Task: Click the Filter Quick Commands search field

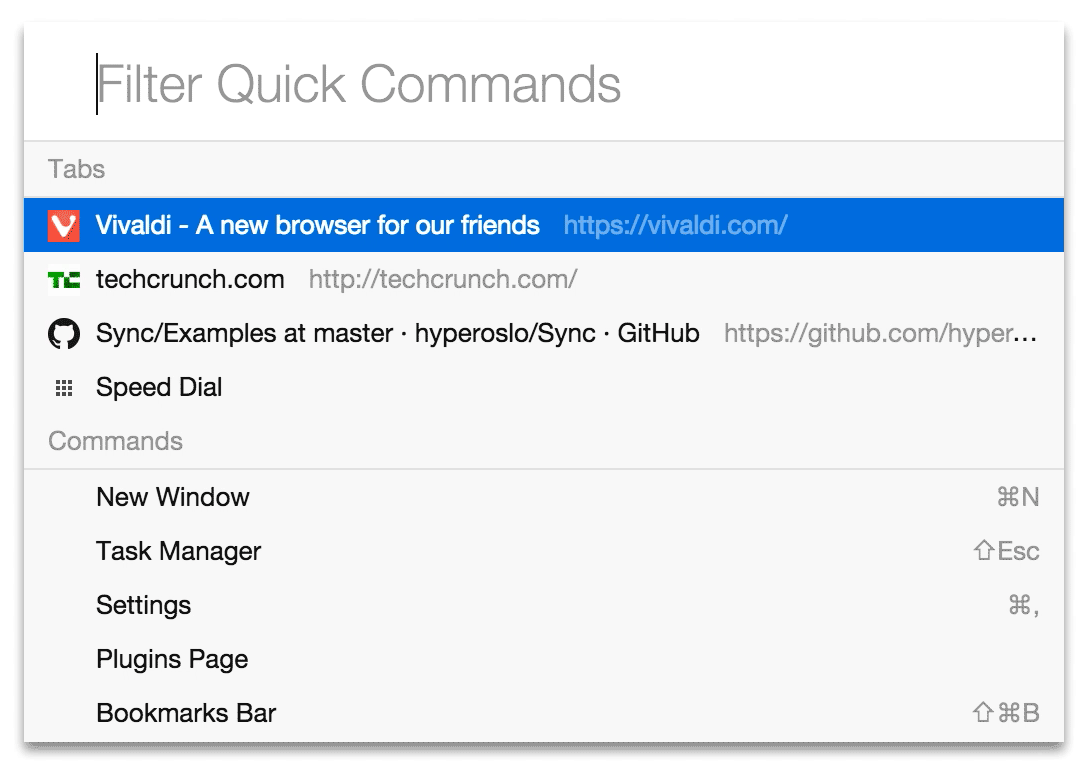Action: pyautogui.click(x=540, y=84)
